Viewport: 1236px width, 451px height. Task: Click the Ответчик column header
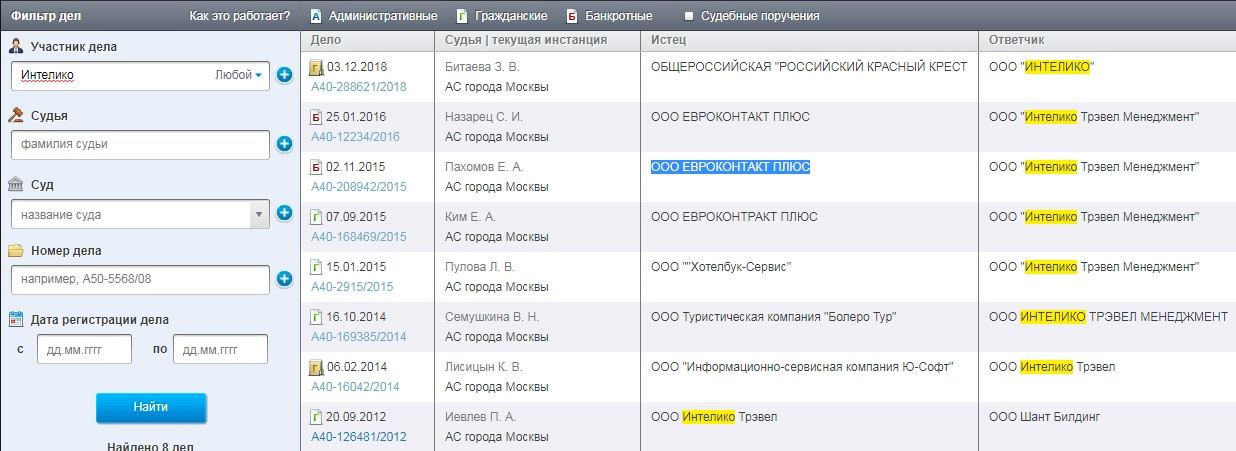[x=1016, y=40]
